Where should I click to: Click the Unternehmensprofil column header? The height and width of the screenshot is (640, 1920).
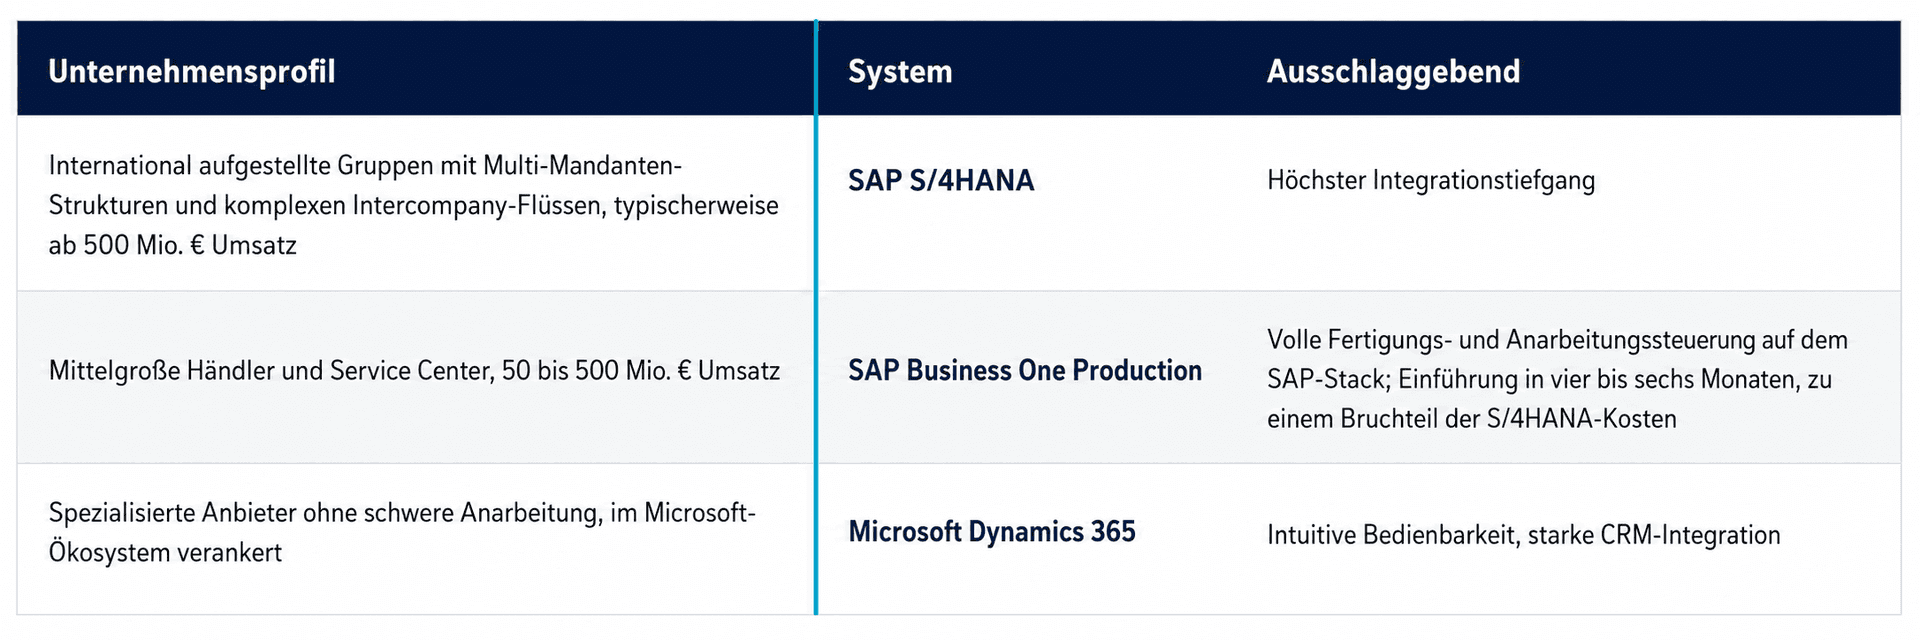coord(192,72)
